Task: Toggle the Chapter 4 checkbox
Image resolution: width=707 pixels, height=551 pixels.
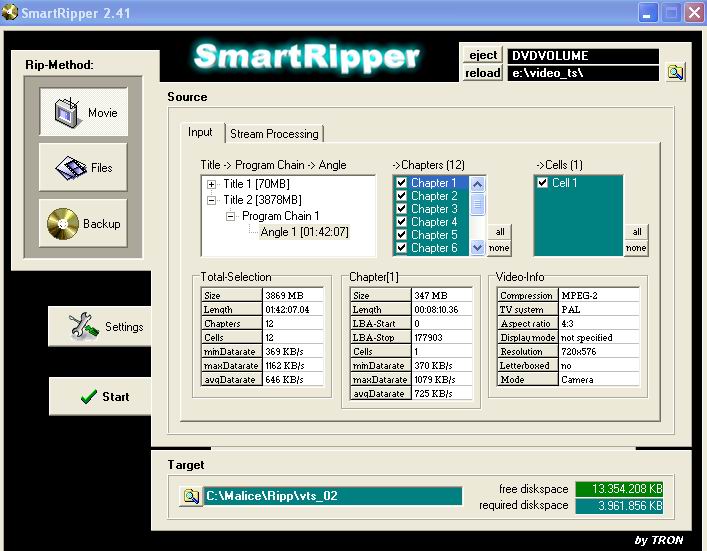Action: click(x=401, y=222)
